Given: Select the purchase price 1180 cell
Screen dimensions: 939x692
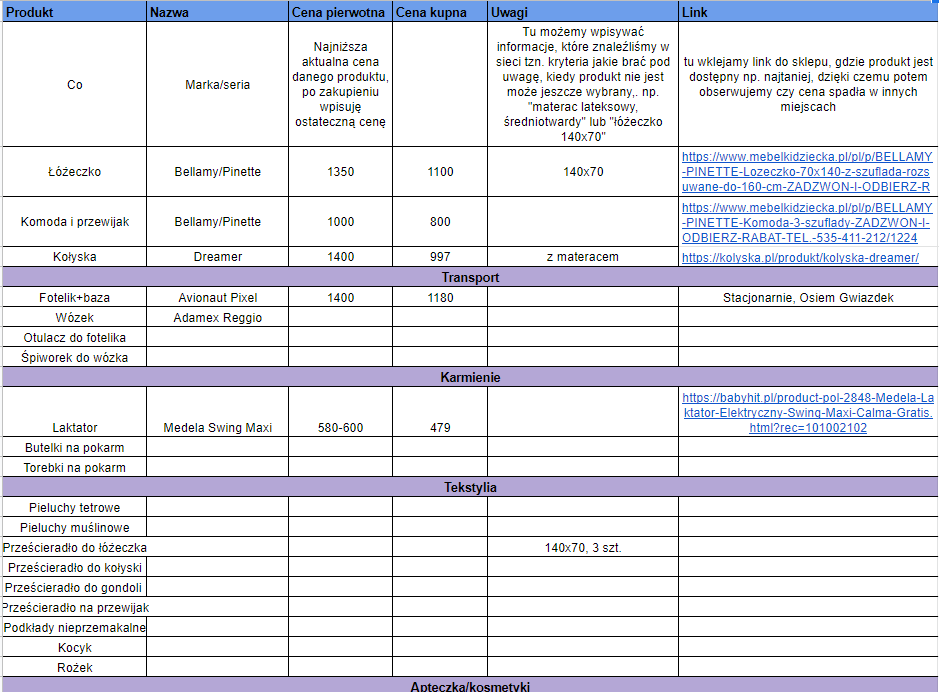Looking at the screenshot, I should click(440, 298).
